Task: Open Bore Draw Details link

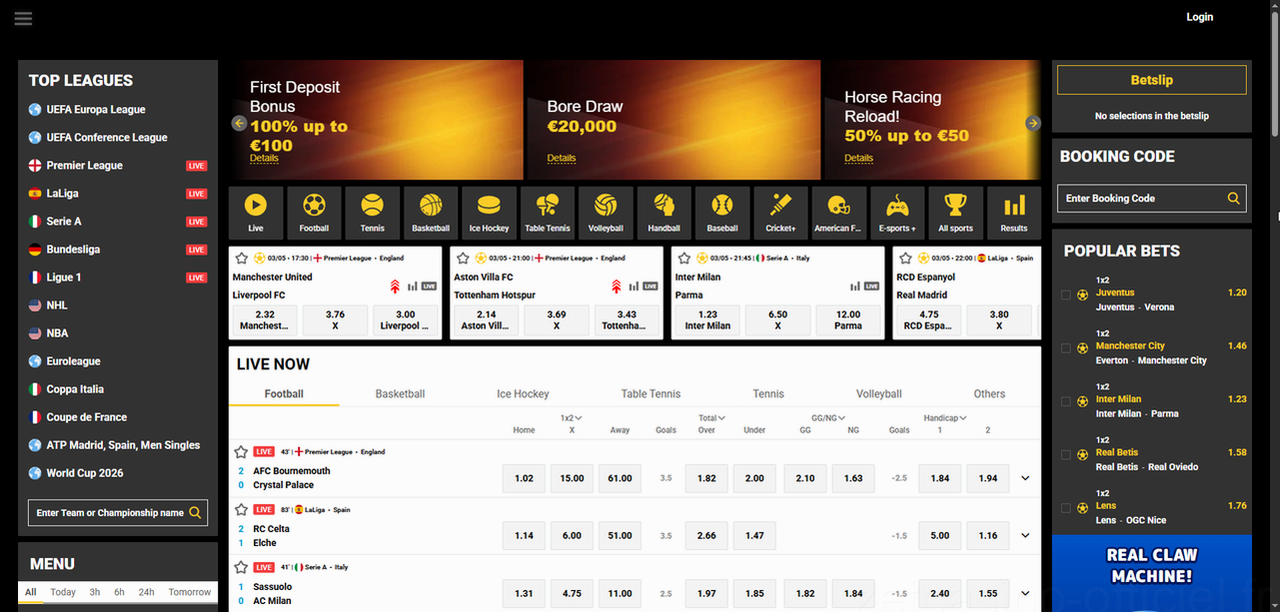Action: click(x=561, y=158)
